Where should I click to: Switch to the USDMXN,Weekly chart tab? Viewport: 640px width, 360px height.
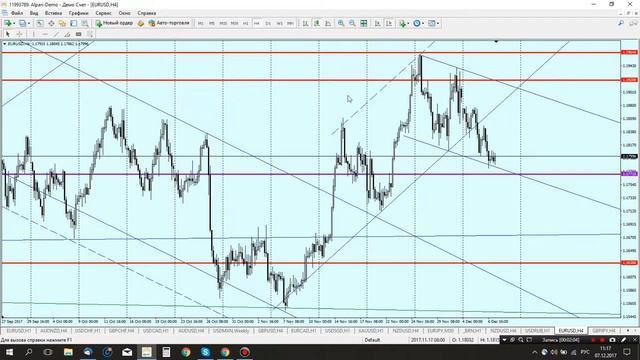coord(231,331)
